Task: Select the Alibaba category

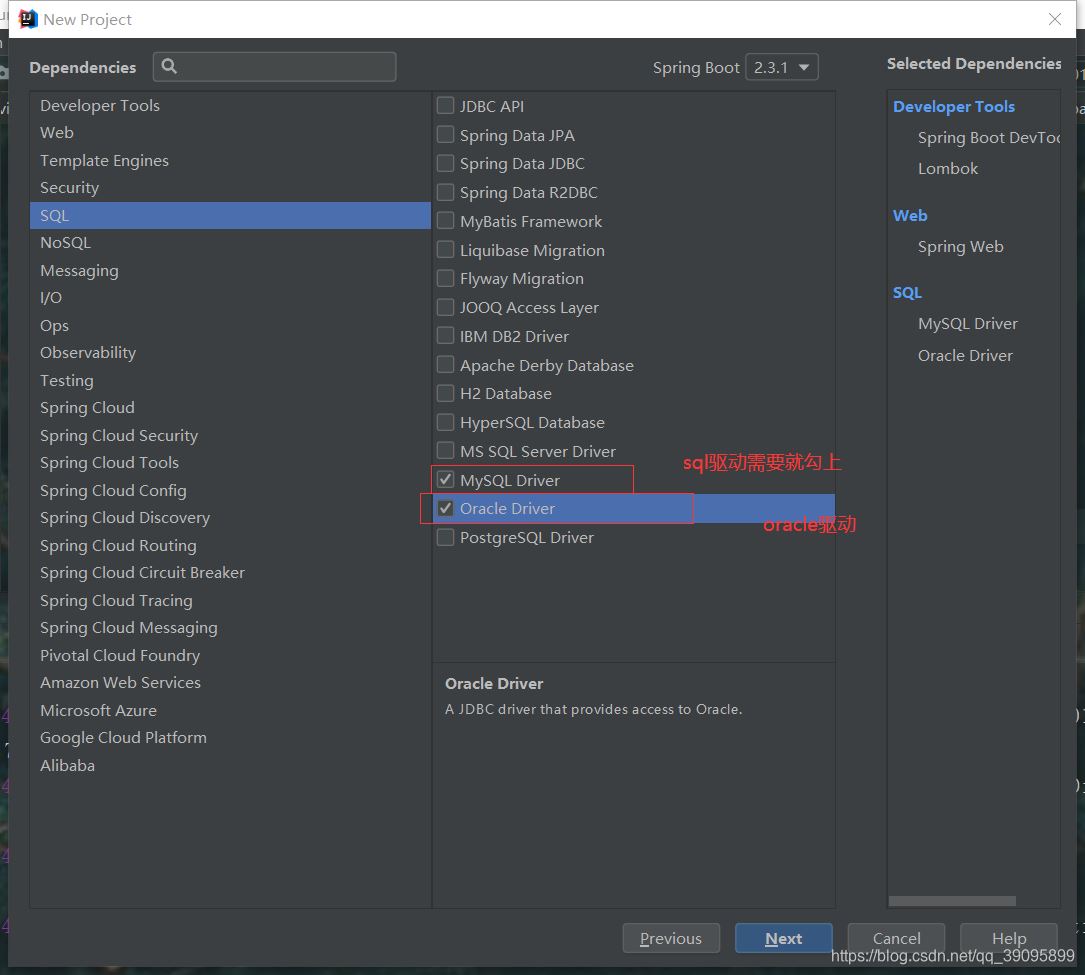Action: (x=230, y=765)
